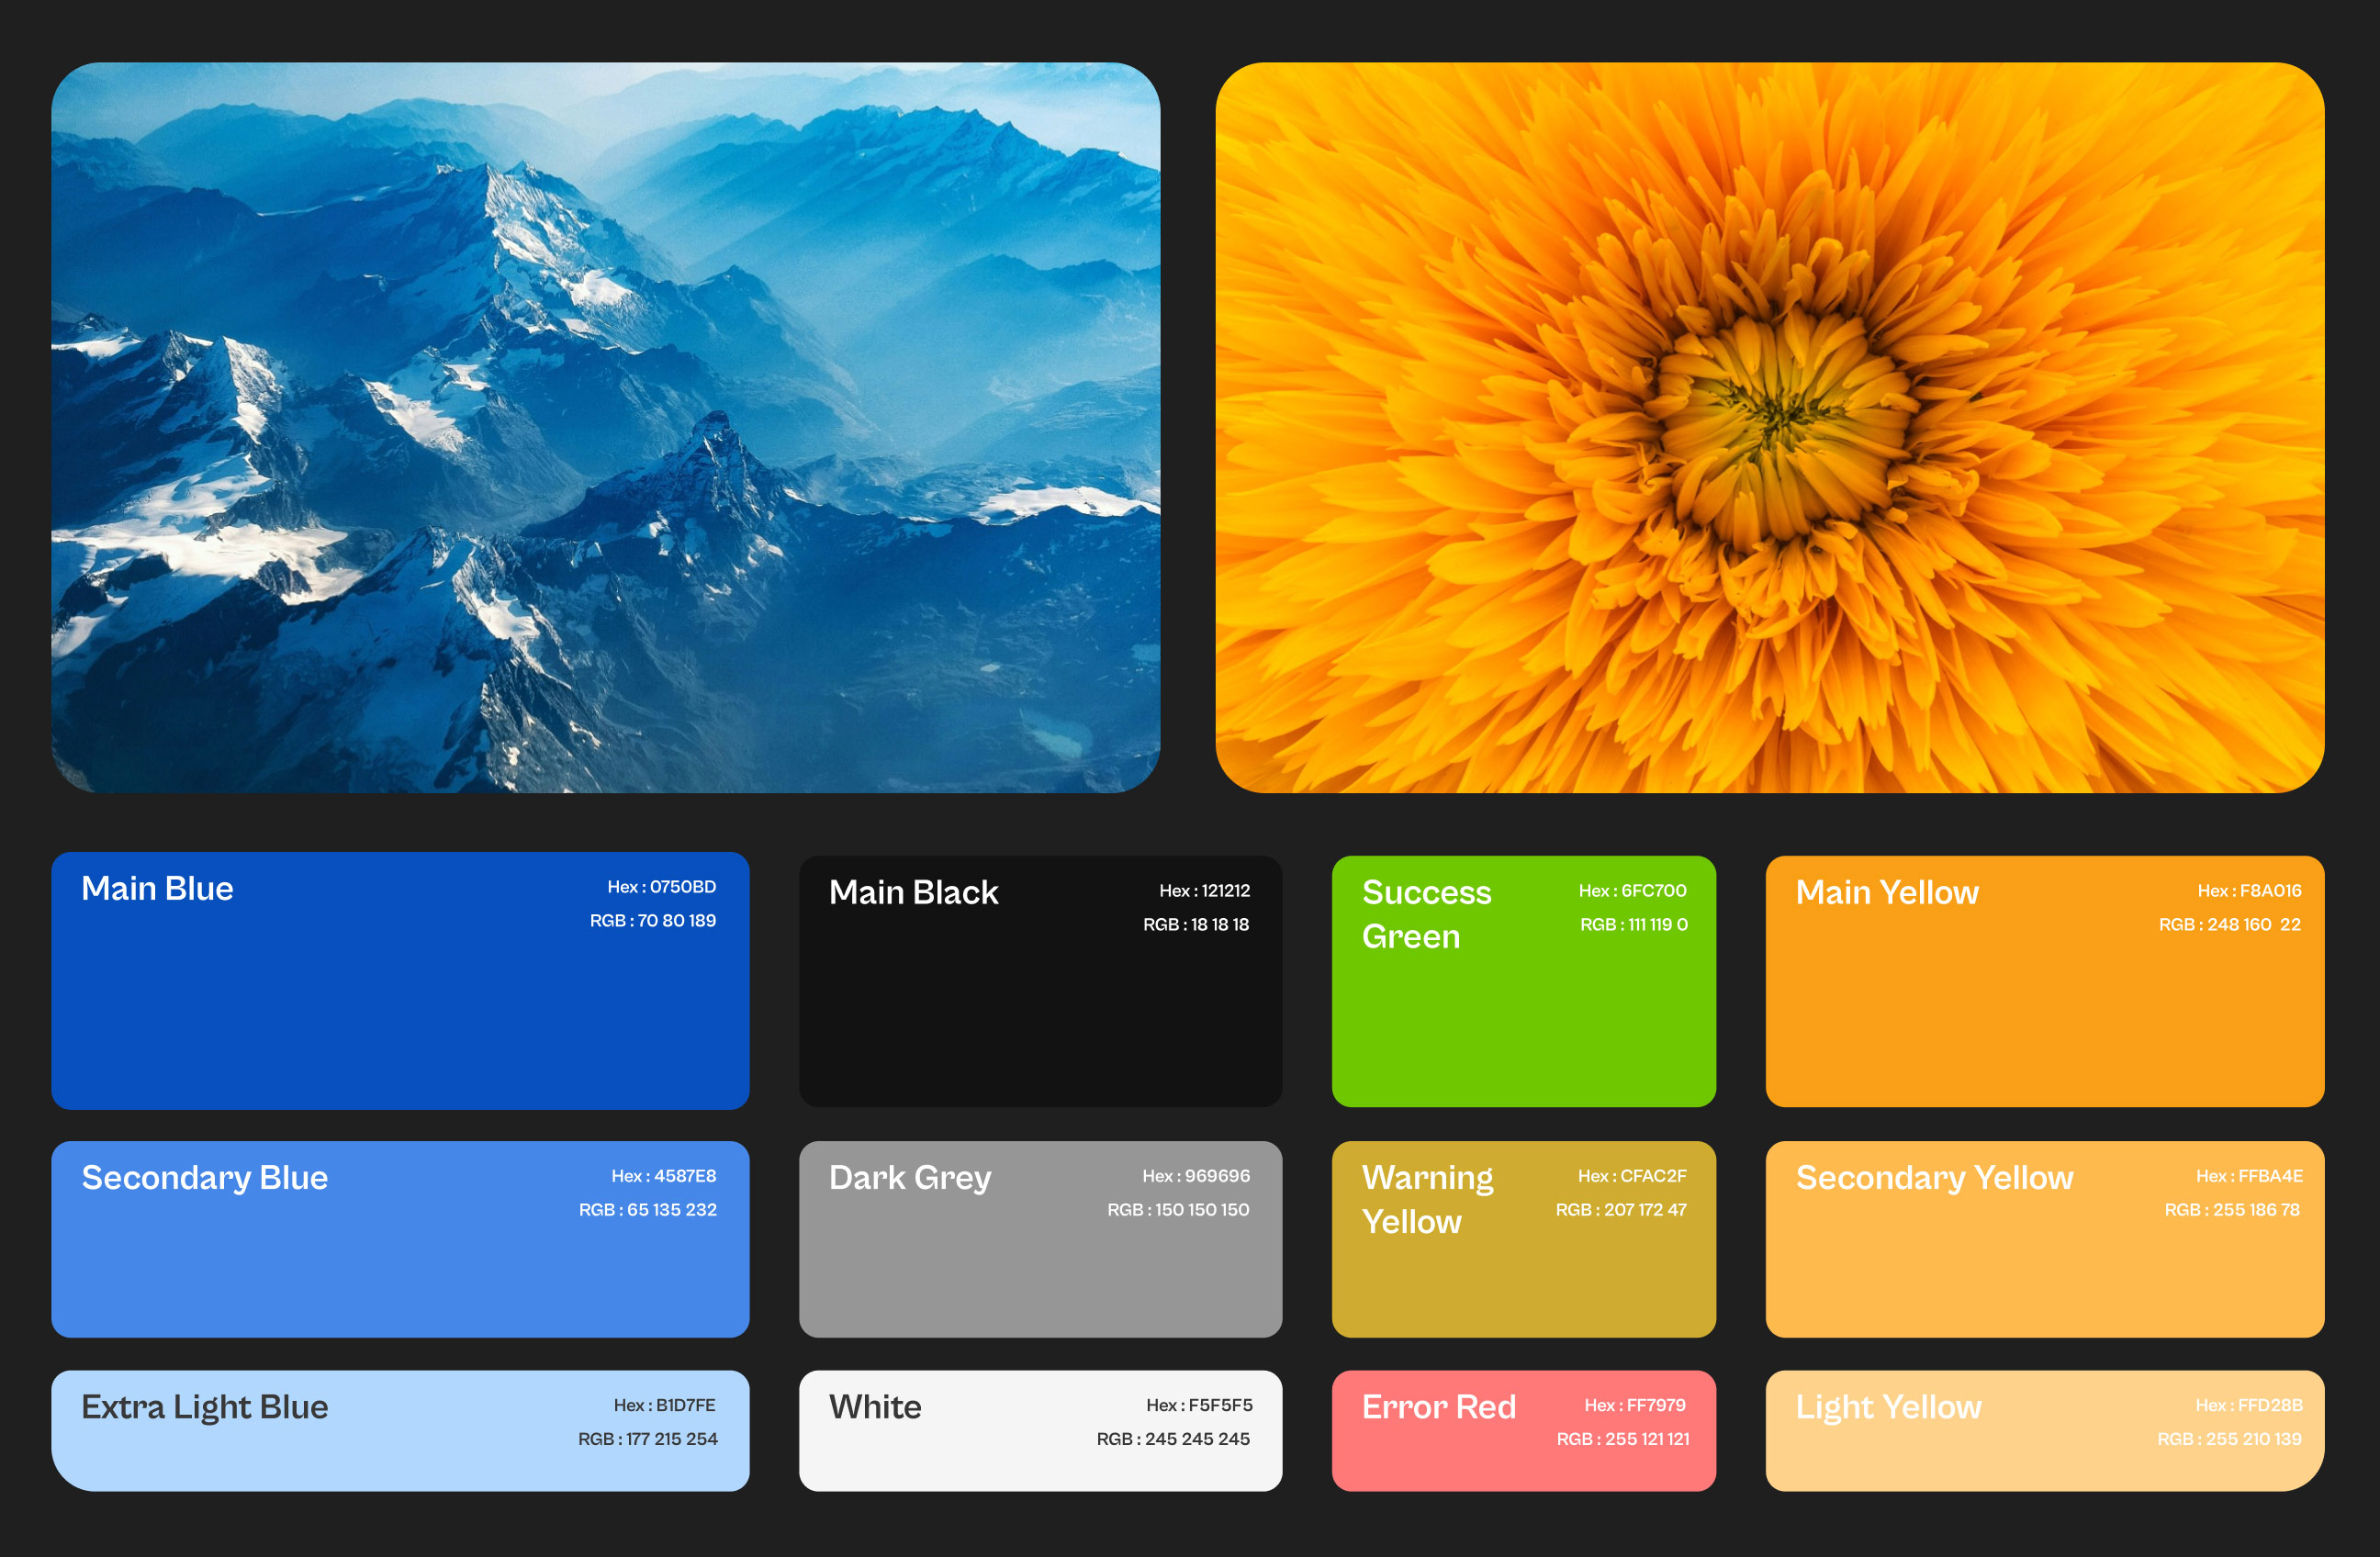
Task: Click the yellow flower image
Action: coord(1769,427)
